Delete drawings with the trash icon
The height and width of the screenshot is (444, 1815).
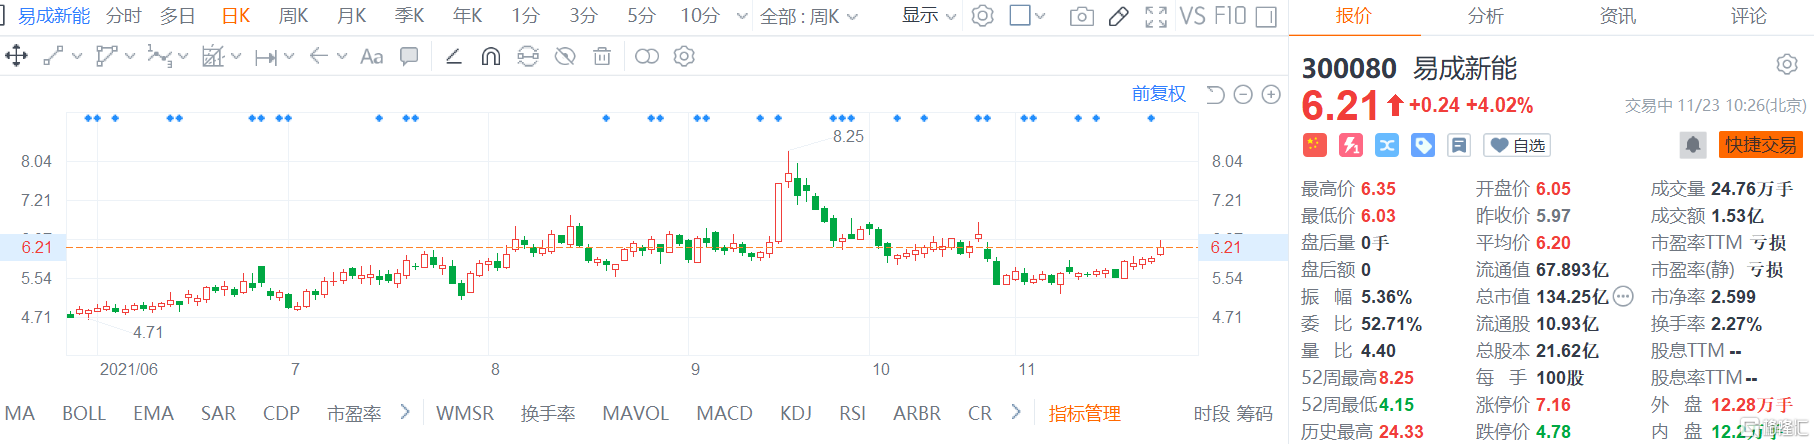pyautogui.click(x=602, y=56)
